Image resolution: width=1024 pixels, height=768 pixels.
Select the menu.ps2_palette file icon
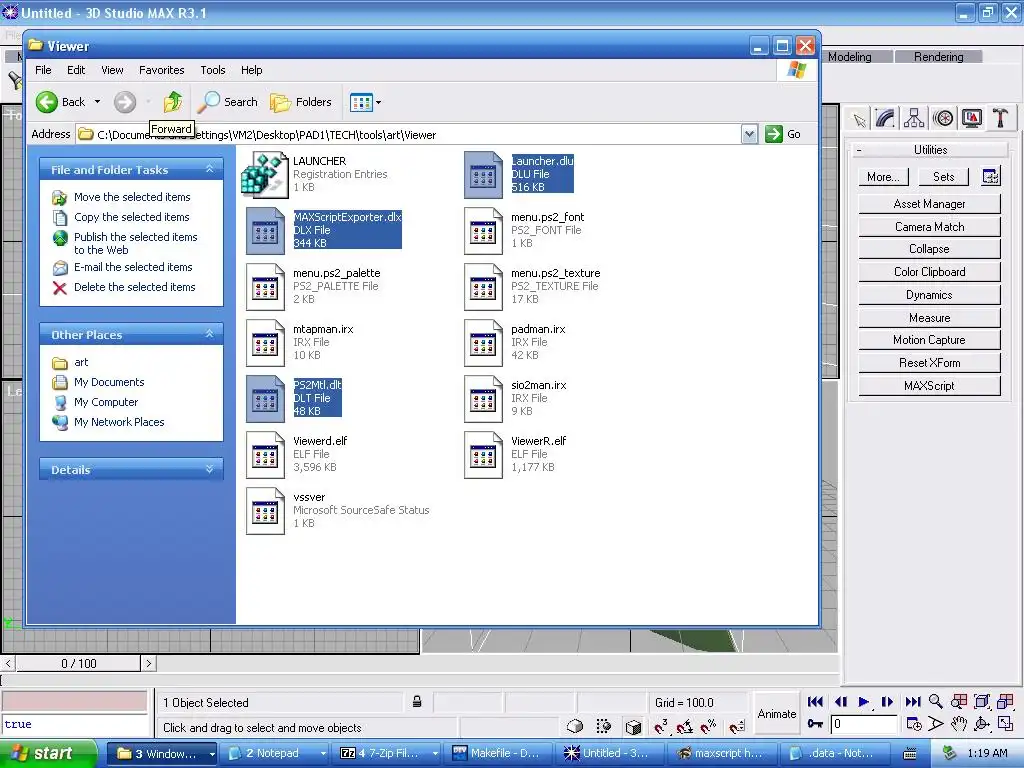(x=265, y=287)
